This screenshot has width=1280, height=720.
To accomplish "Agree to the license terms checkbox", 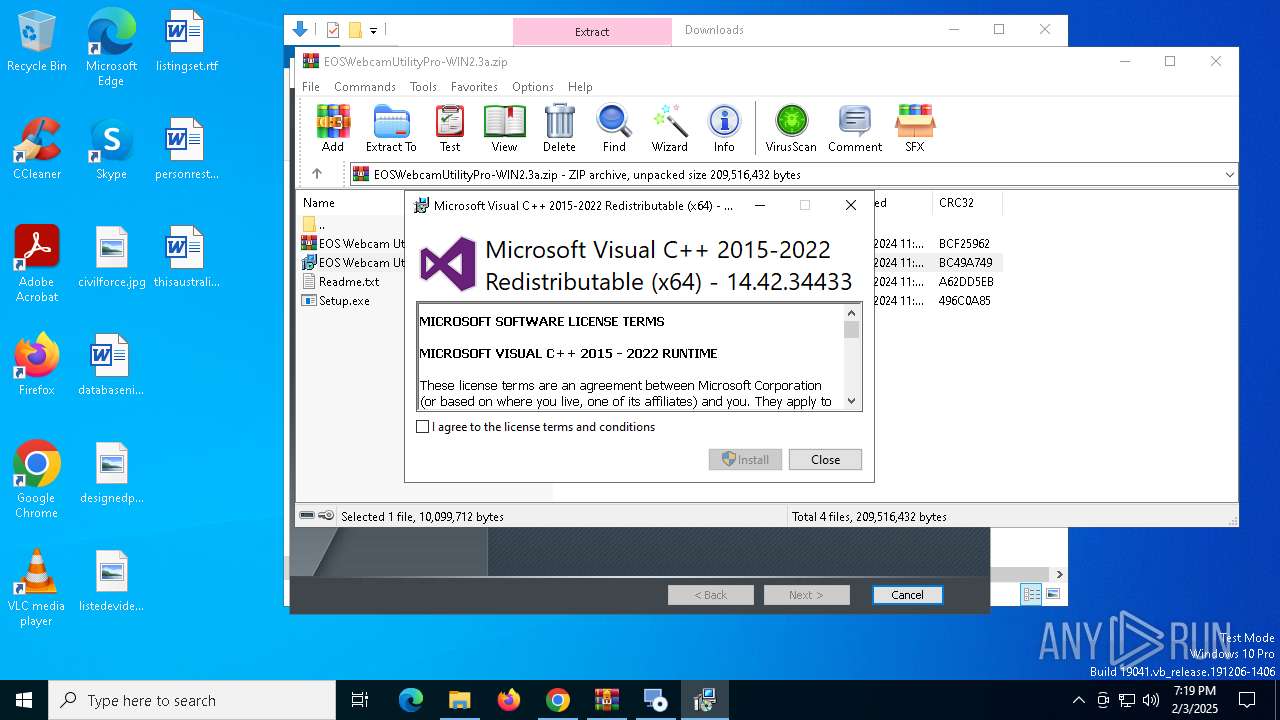I will pyautogui.click(x=422, y=427).
